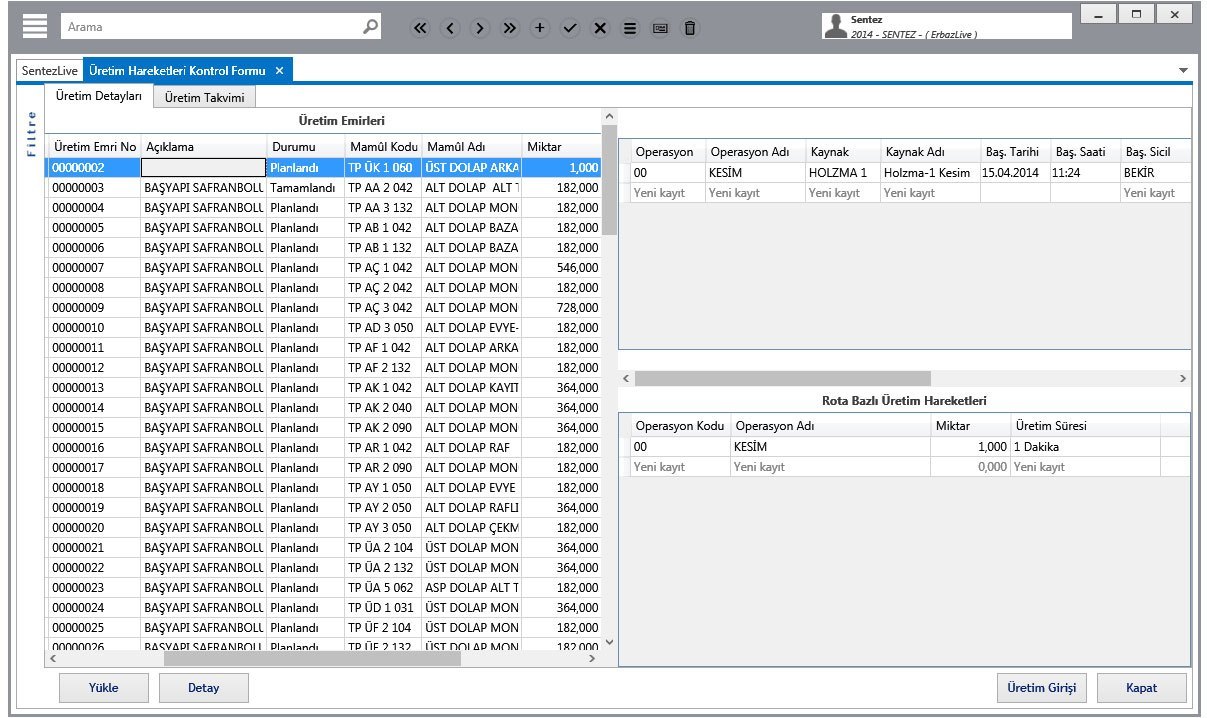Open the list view toolbar icon

[x=630, y=28]
